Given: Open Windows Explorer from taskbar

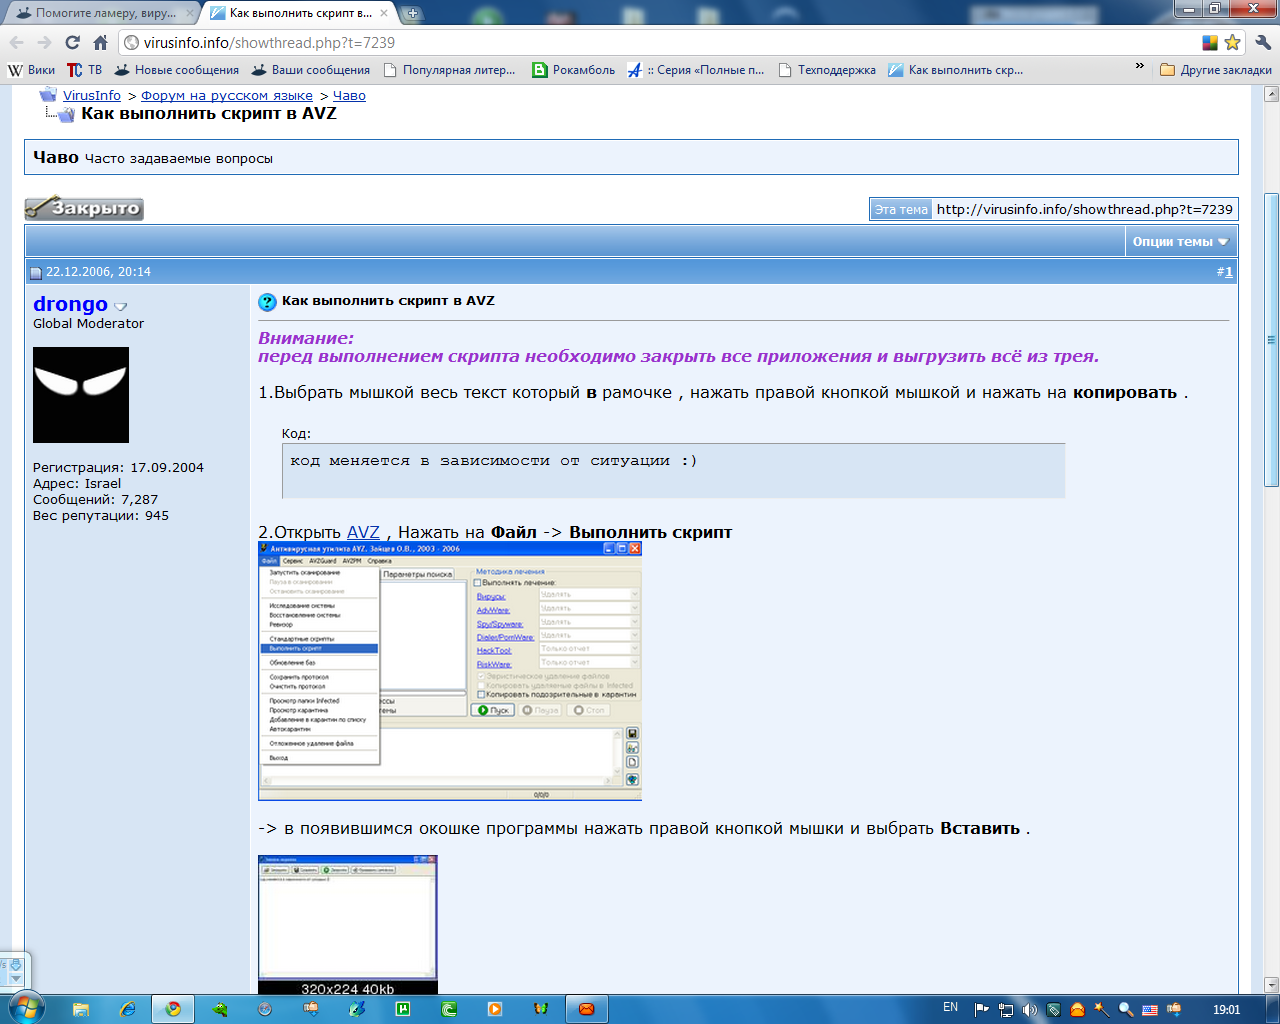Looking at the screenshot, I should tap(81, 1009).
